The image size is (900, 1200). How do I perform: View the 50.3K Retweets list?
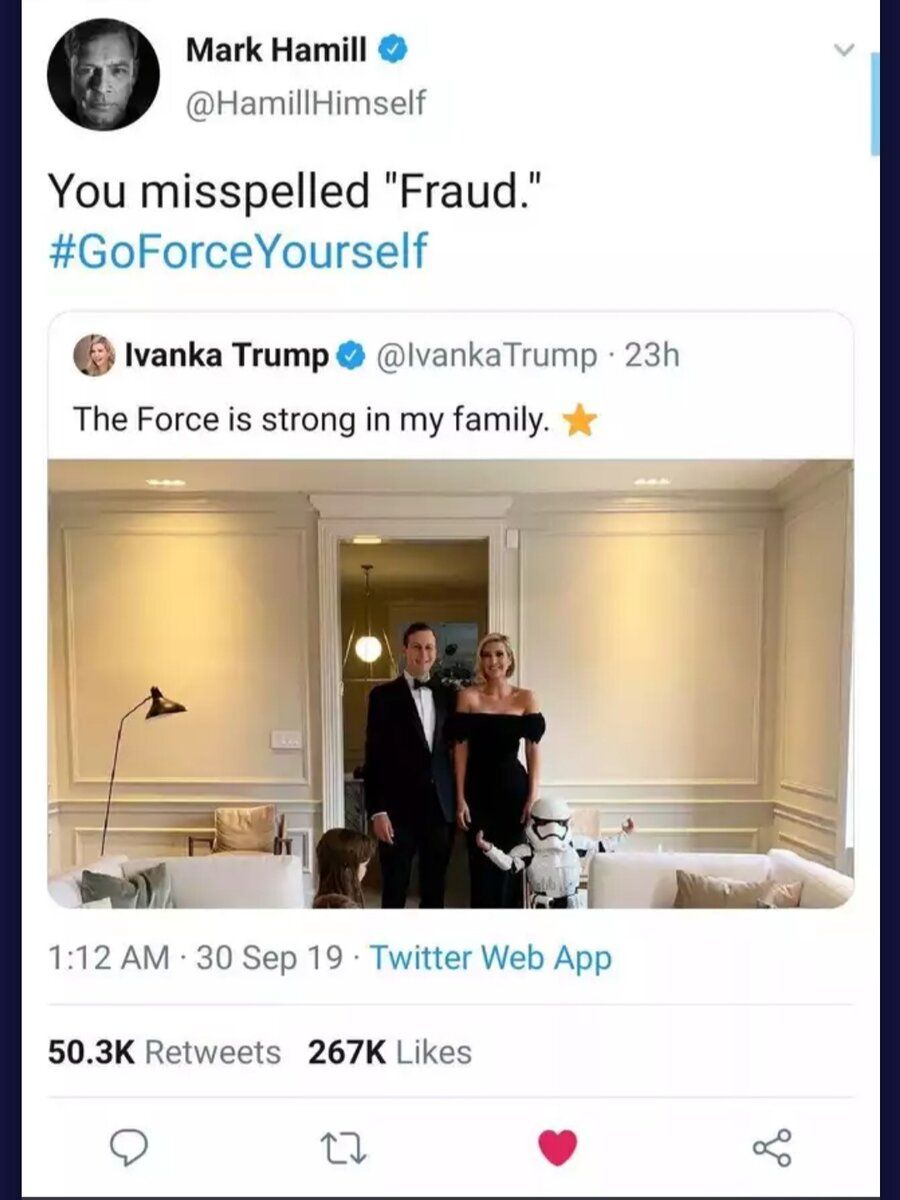point(165,1052)
